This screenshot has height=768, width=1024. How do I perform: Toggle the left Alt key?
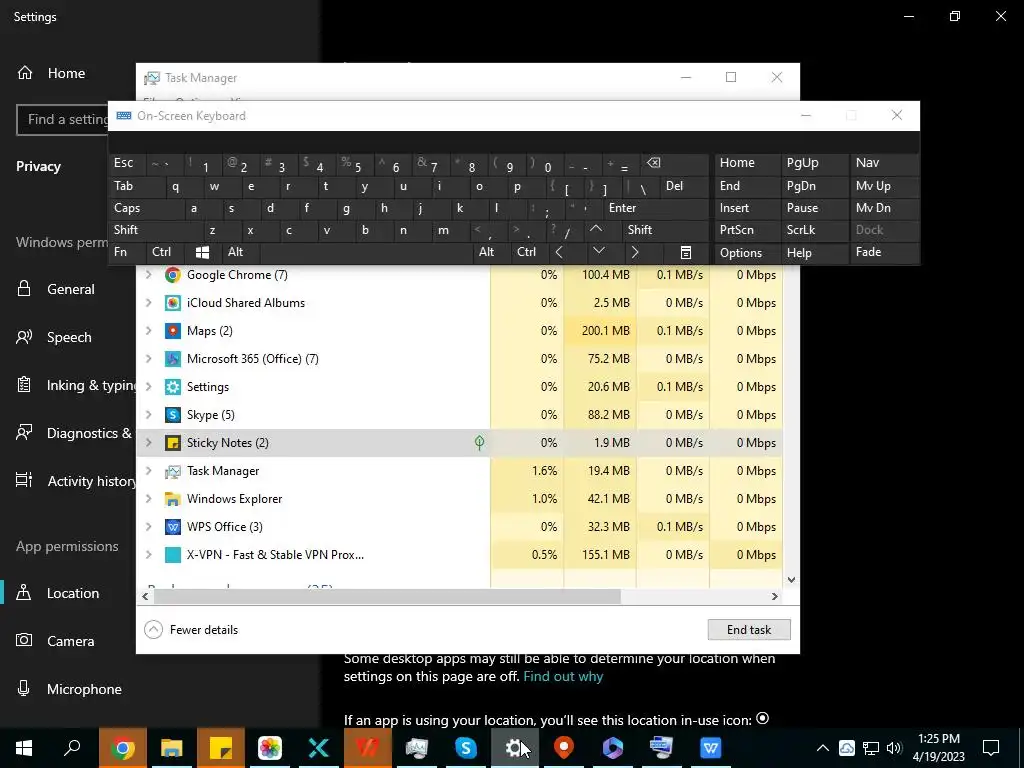(x=240, y=252)
